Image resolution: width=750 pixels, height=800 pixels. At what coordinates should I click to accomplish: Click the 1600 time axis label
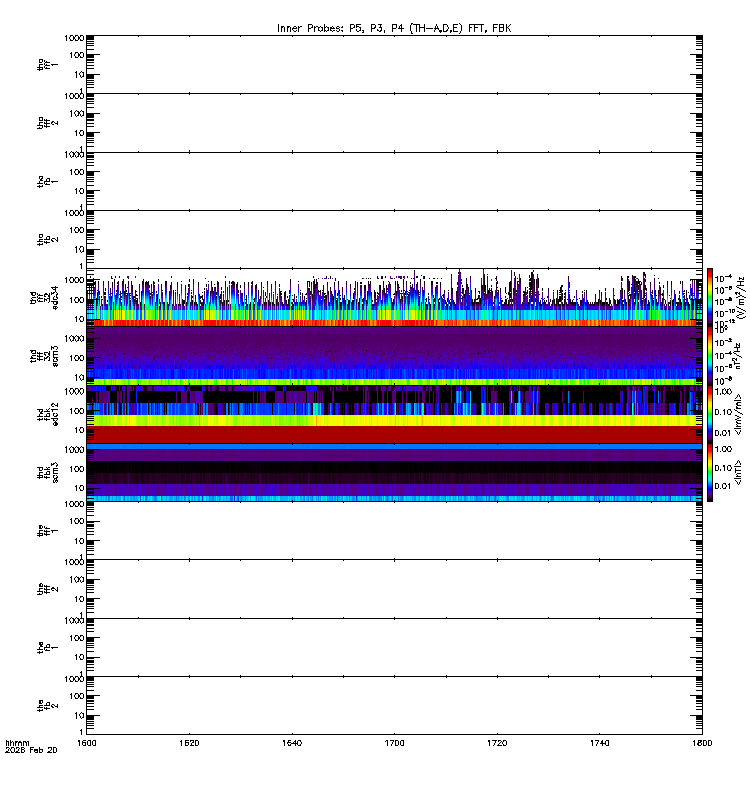tap(86, 743)
